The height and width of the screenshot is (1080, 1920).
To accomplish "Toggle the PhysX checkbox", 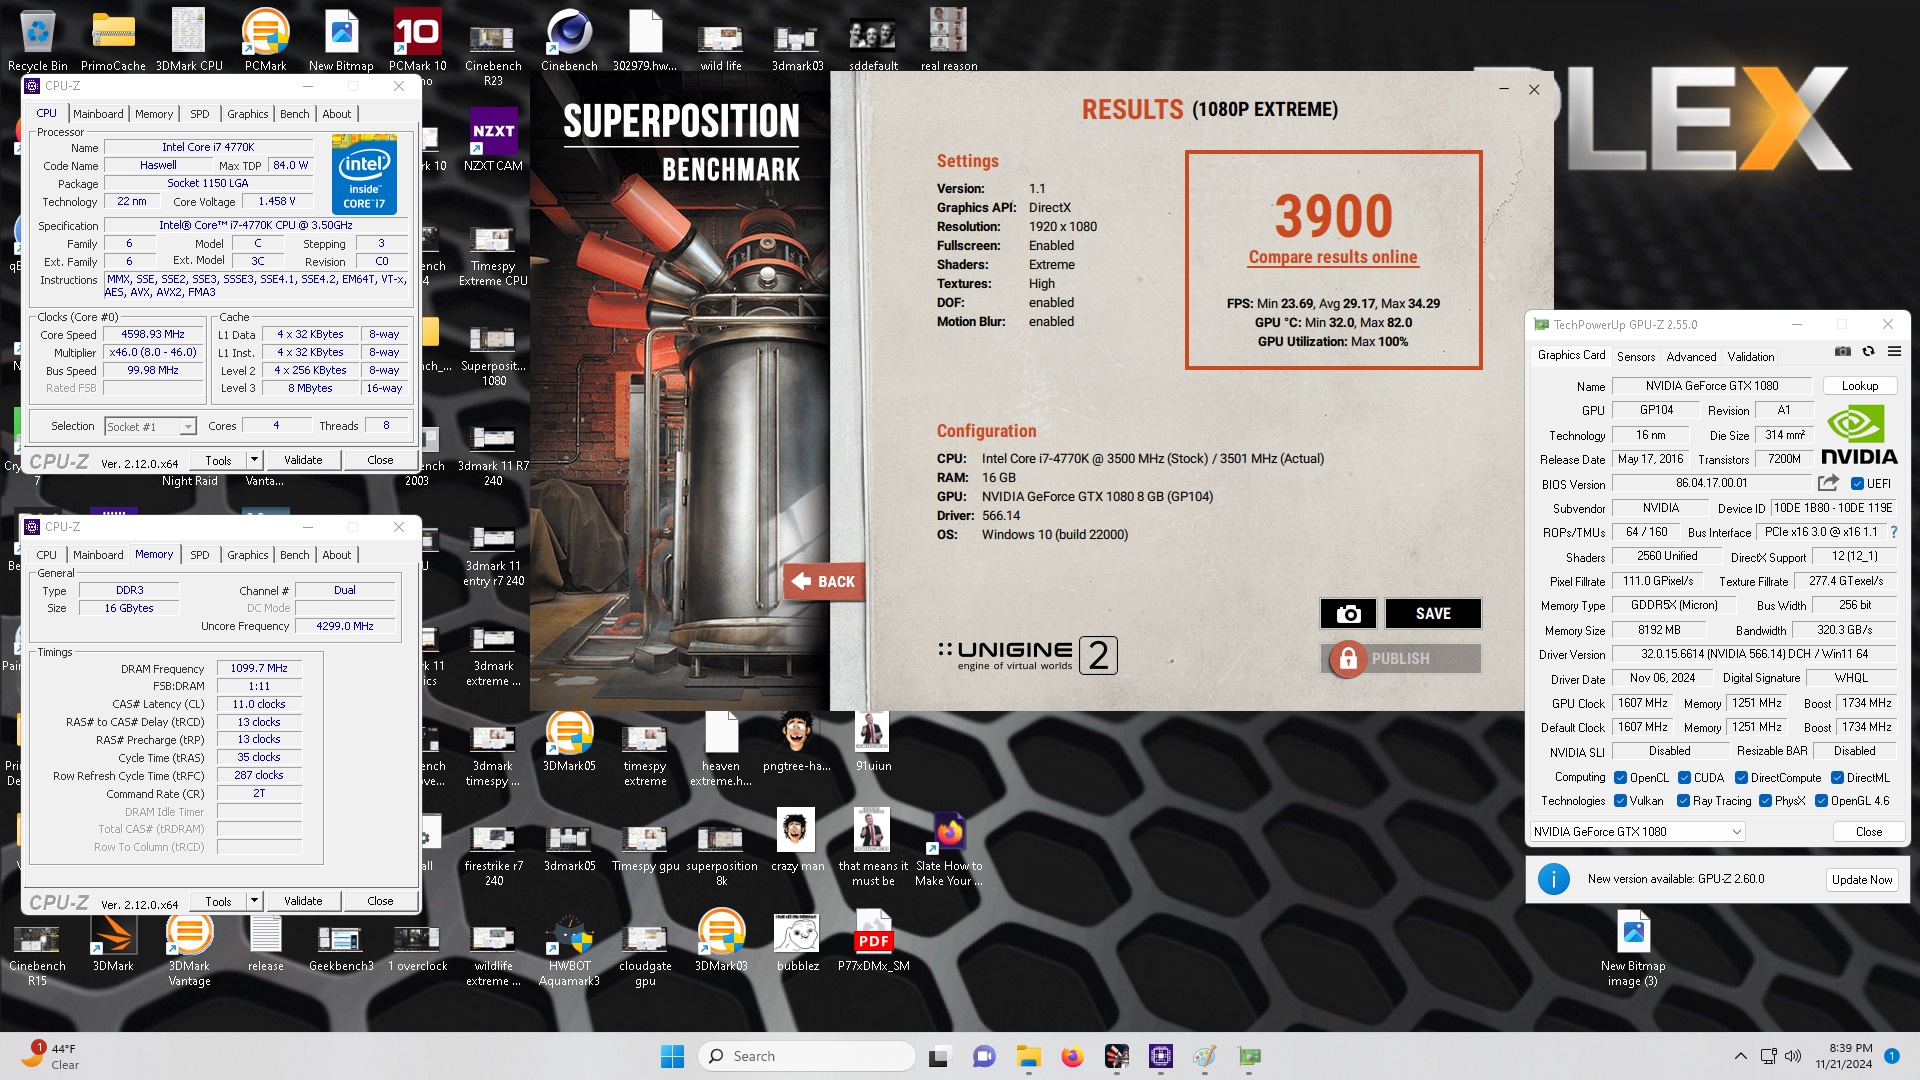I will coord(1765,801).
